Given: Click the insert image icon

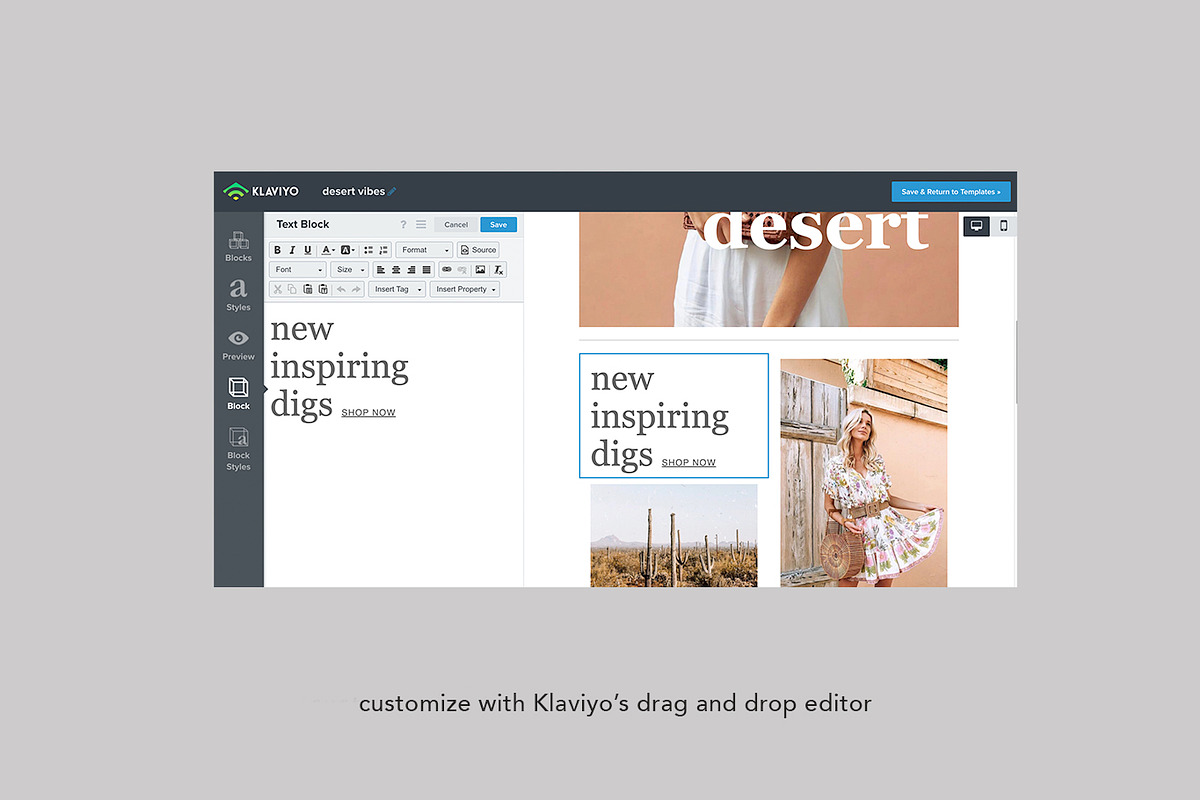Looking at the screenshot, I should (x=480, y=269).
